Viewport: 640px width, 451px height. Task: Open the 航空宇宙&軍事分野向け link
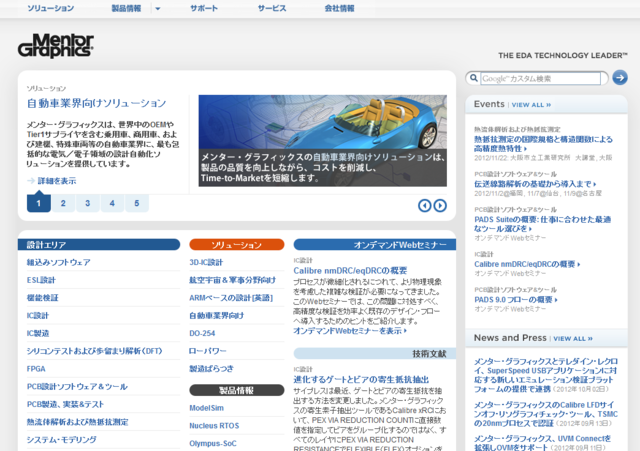point(232,280)
